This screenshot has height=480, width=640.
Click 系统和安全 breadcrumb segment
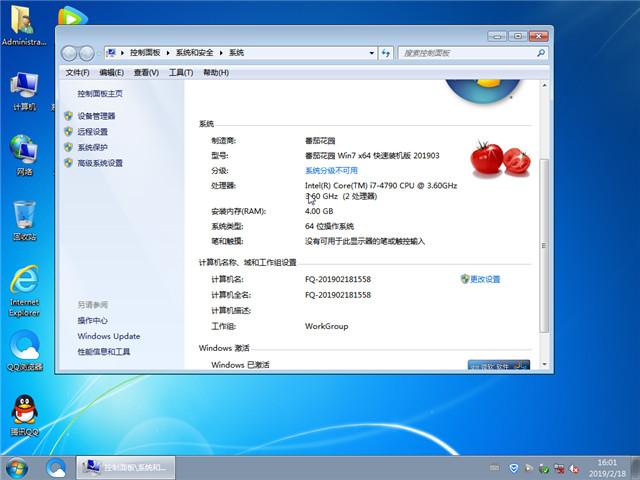point(194,53)
